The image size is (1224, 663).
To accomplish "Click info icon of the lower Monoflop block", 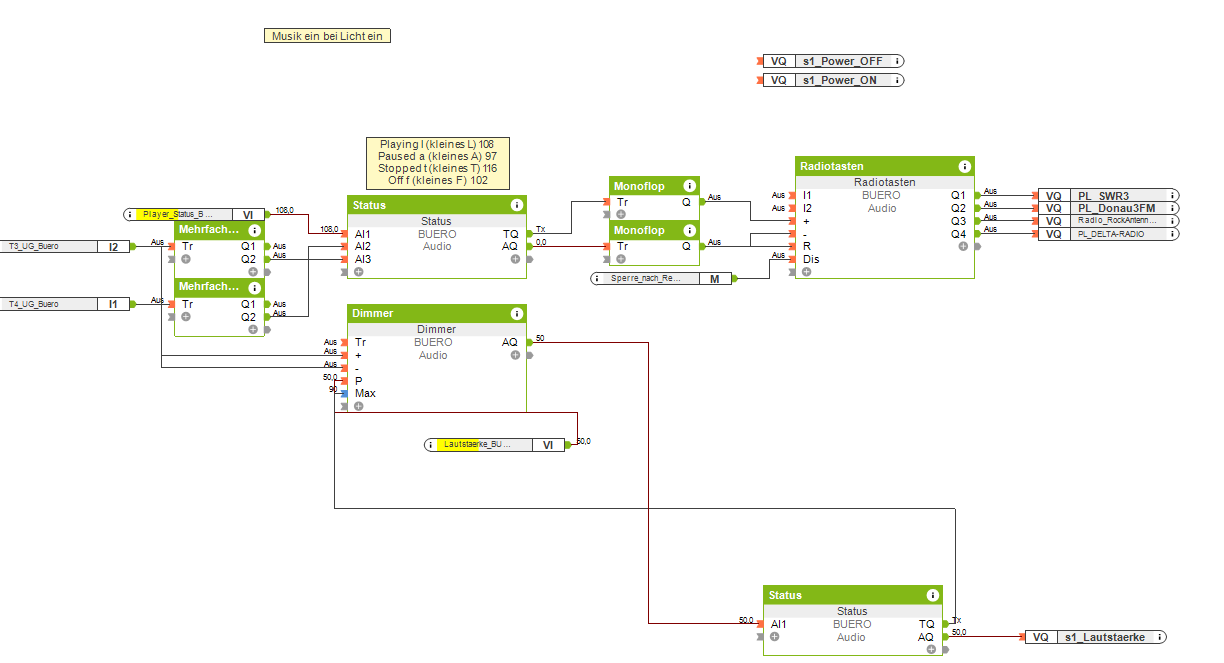I will coord(689,231).
